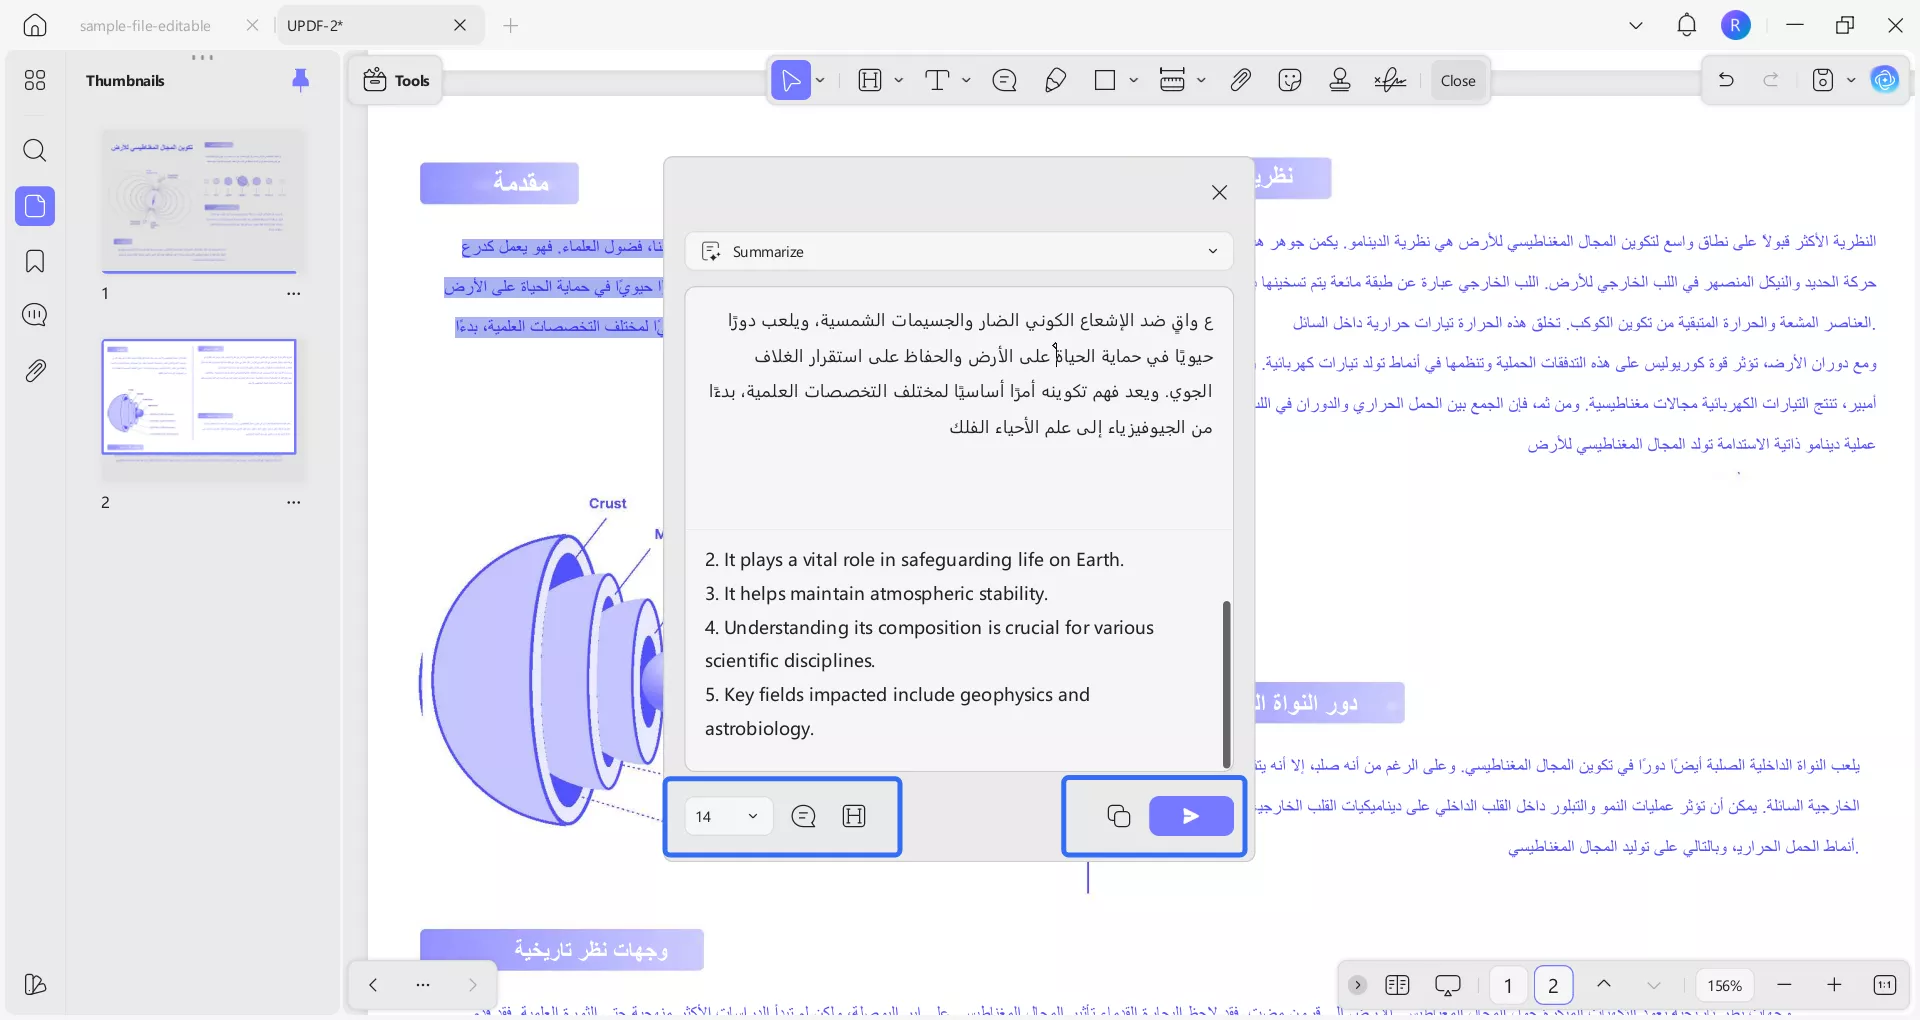Send the AI assistant prompt
This screenshot has width=1920, height=1020.
pyautogui.click(x=1190, y=816)
